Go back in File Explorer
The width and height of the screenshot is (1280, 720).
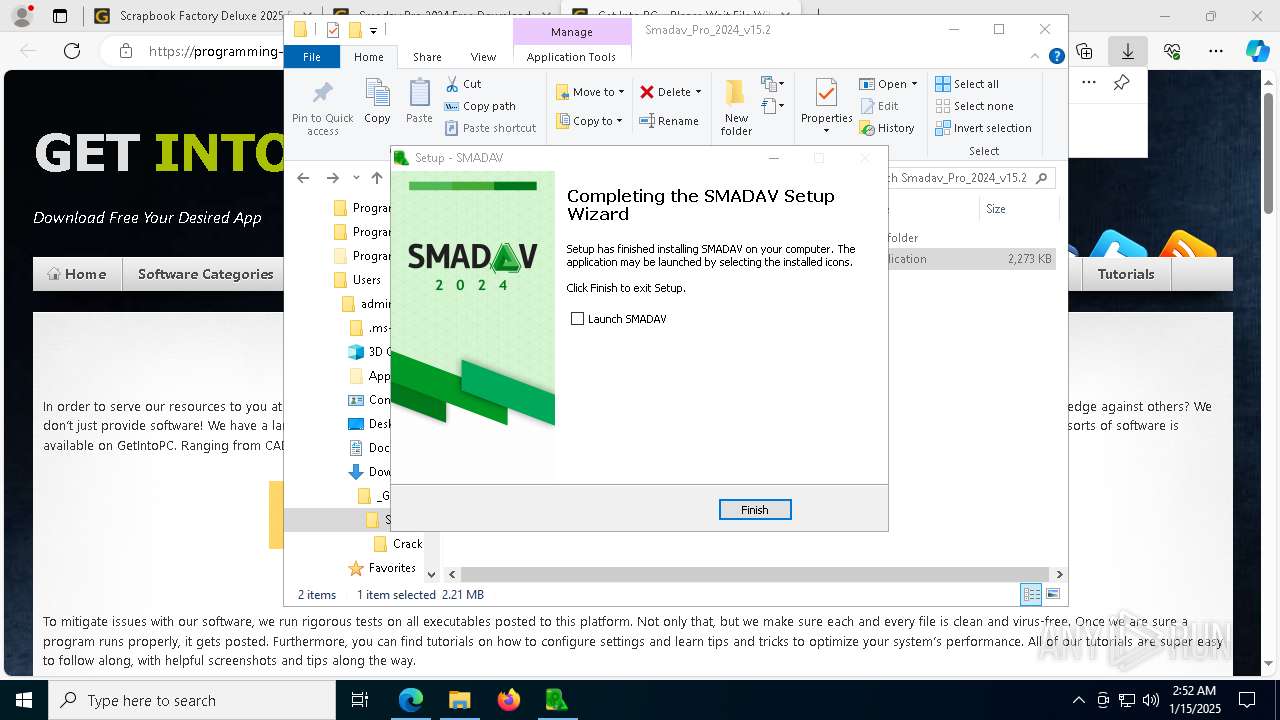(x=303, y=178)
